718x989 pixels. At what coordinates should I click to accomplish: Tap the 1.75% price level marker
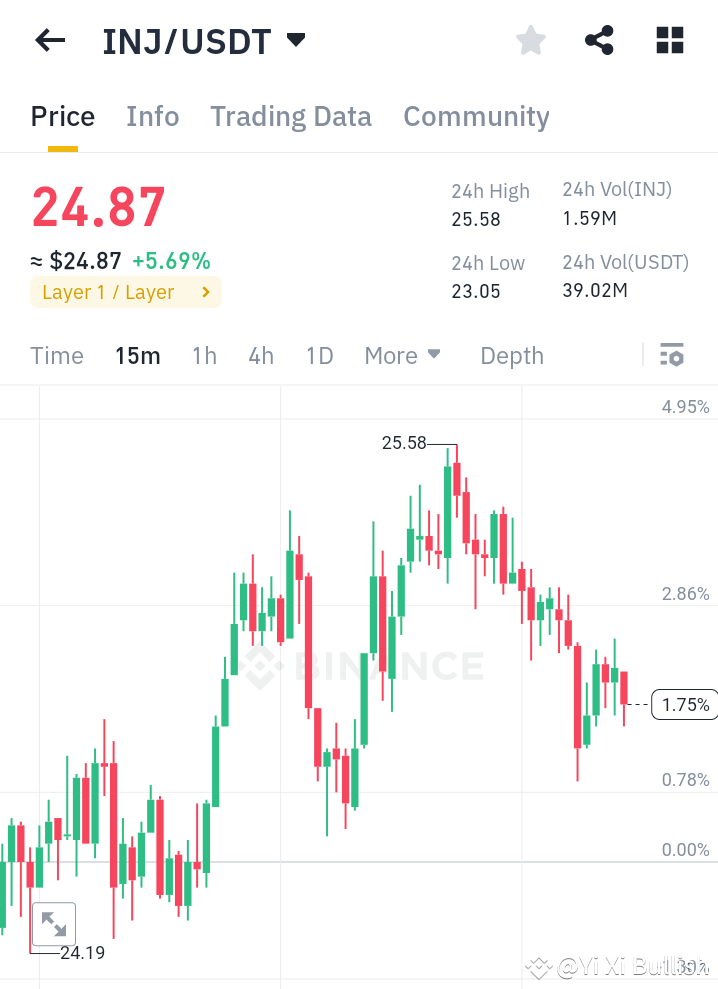tap(684, 704)
